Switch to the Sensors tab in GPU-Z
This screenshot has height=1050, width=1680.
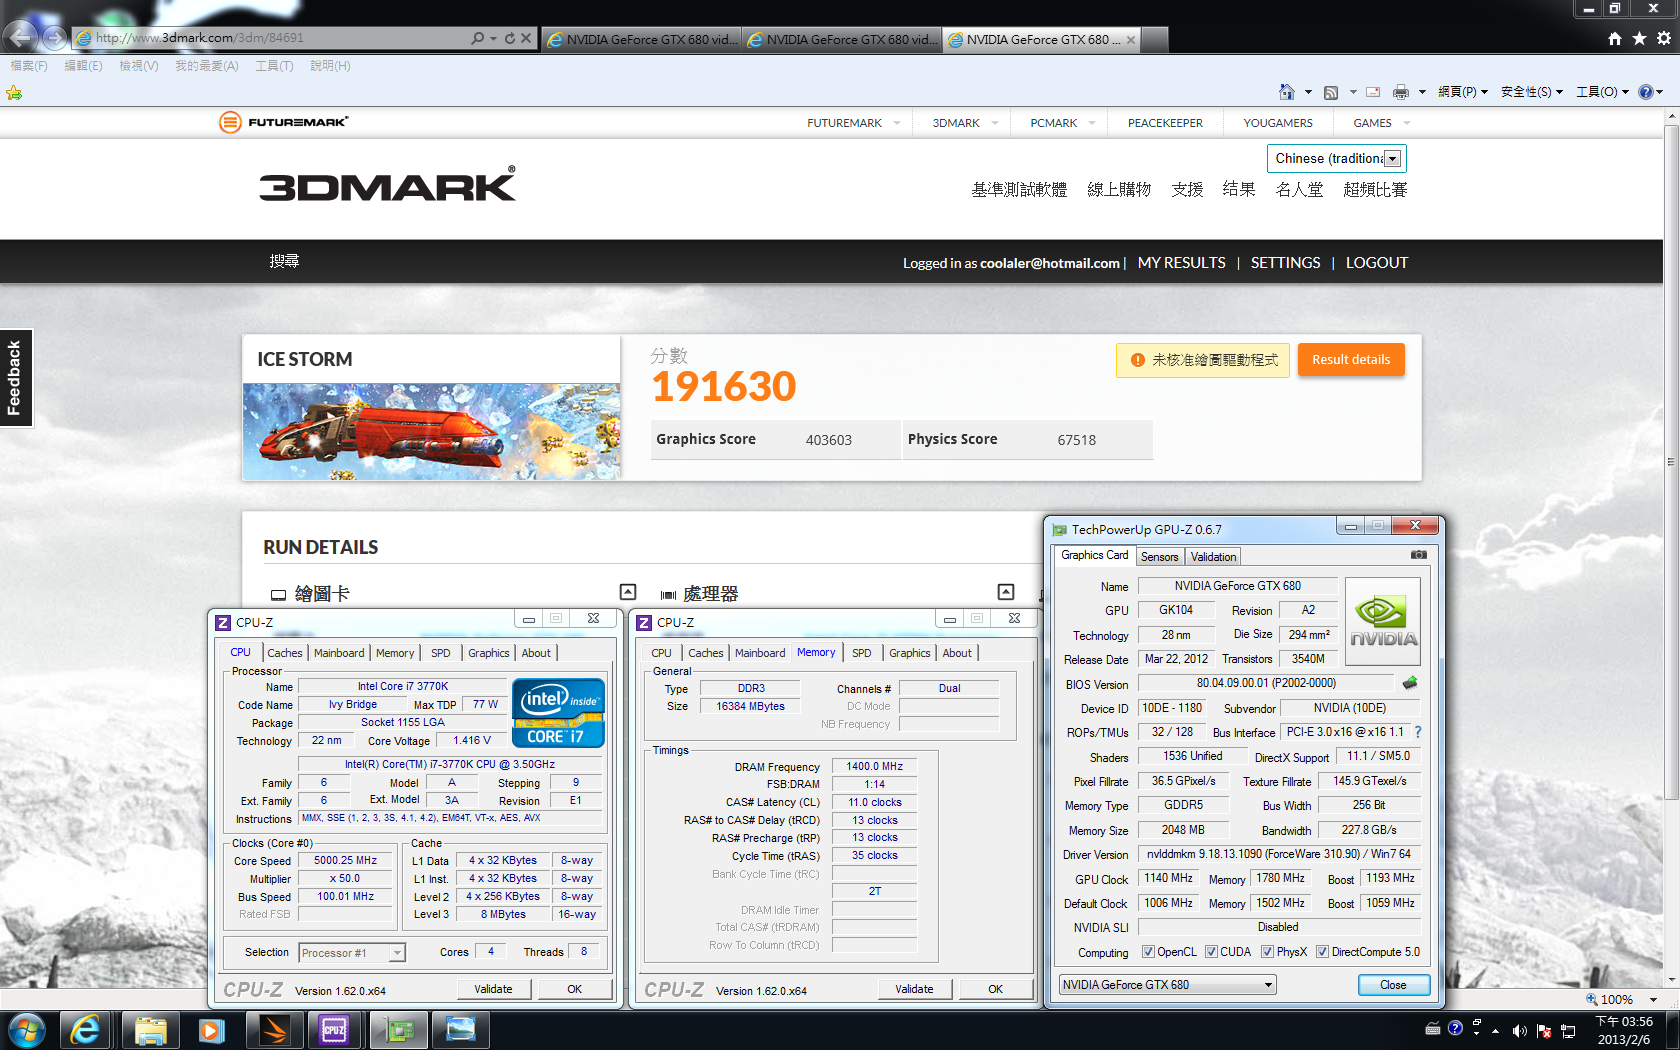click(x=1159, y=557)
